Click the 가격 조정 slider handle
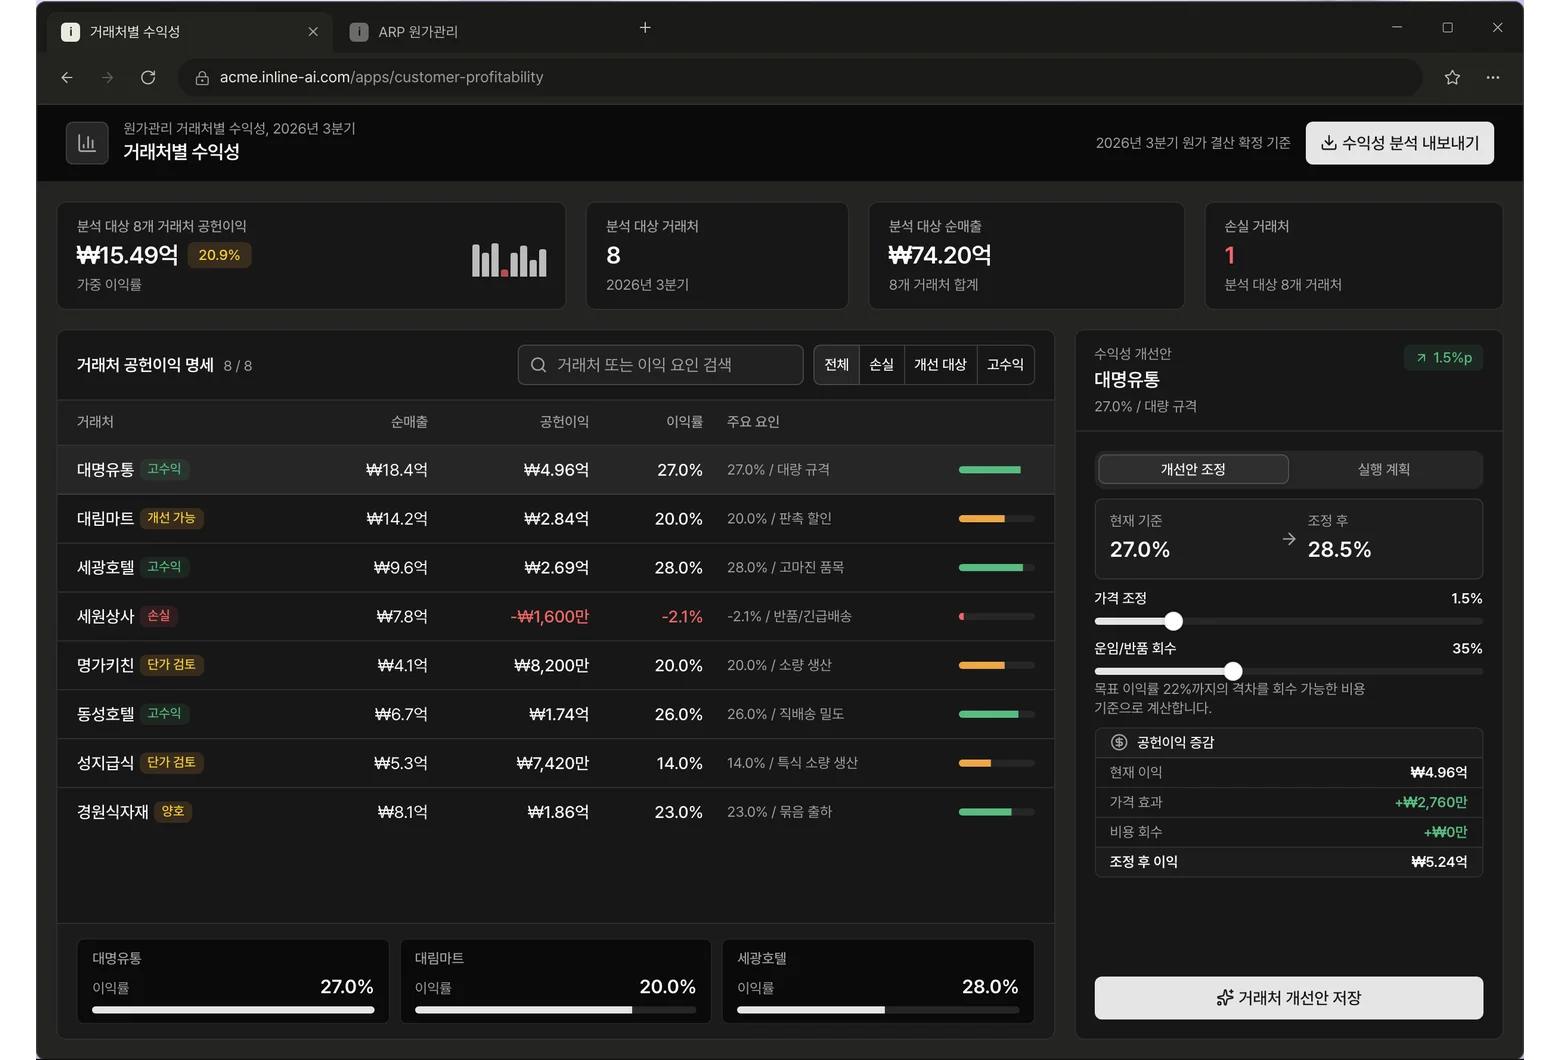Screen dimensions: 1560x1060 click(1173, 621)
